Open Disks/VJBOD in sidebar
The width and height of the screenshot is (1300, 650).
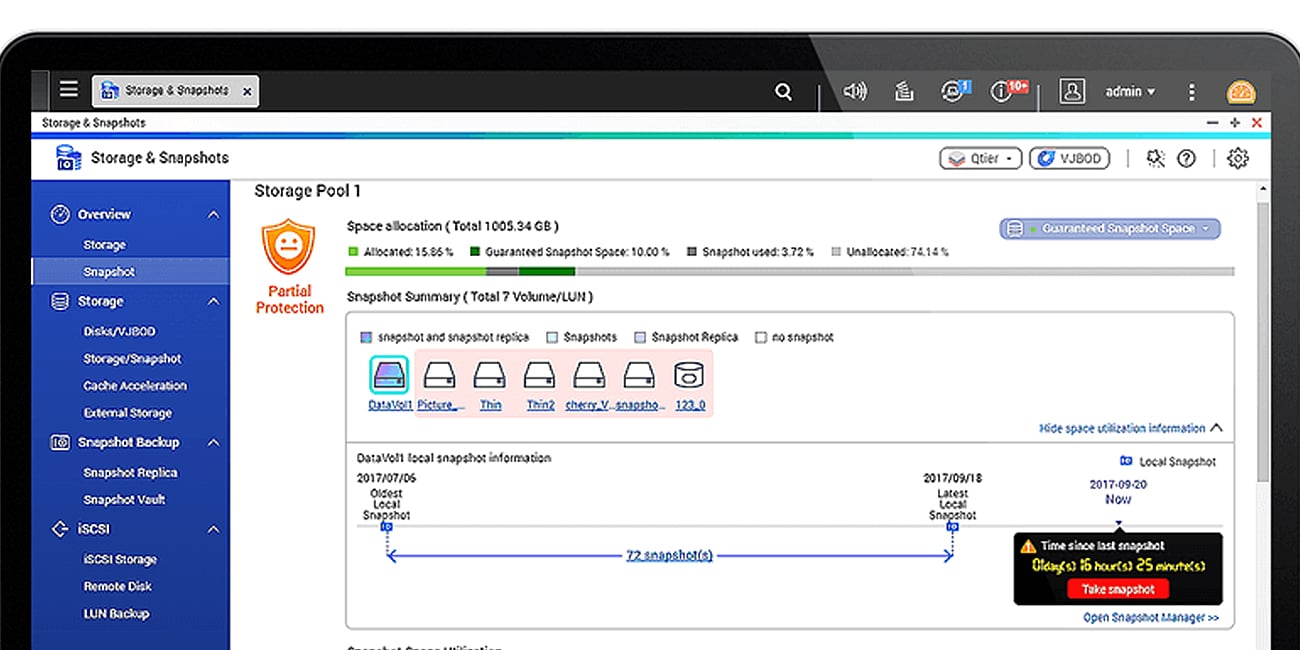[119, 331]
